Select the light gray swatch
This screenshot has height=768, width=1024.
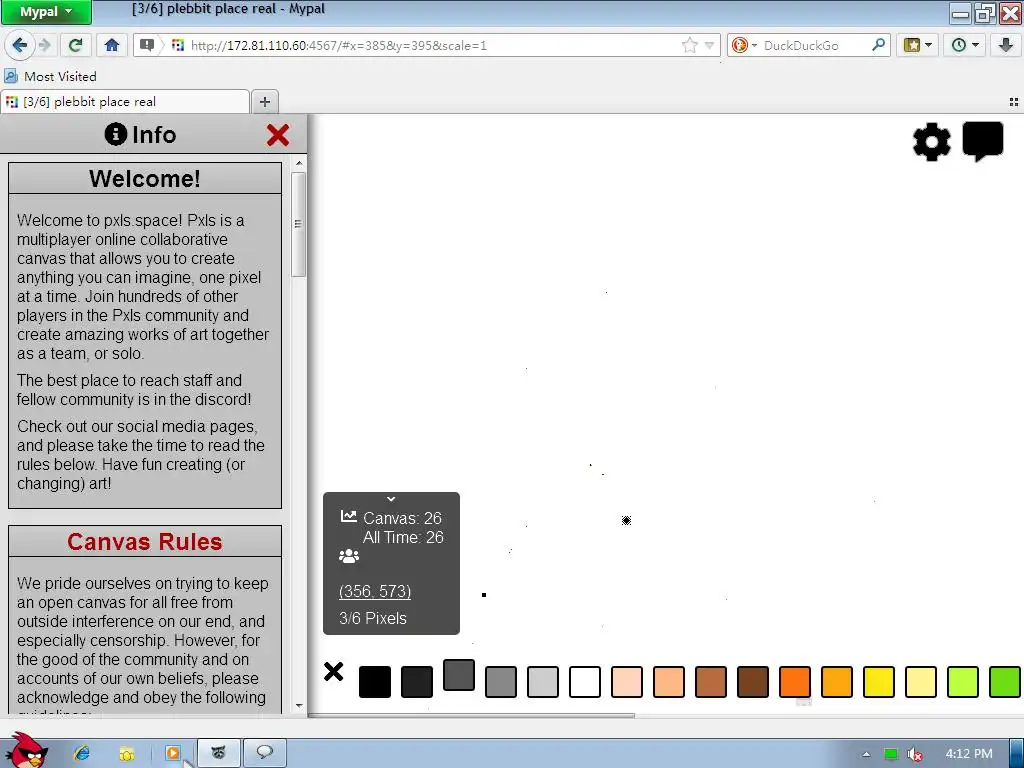click(543, 682)
